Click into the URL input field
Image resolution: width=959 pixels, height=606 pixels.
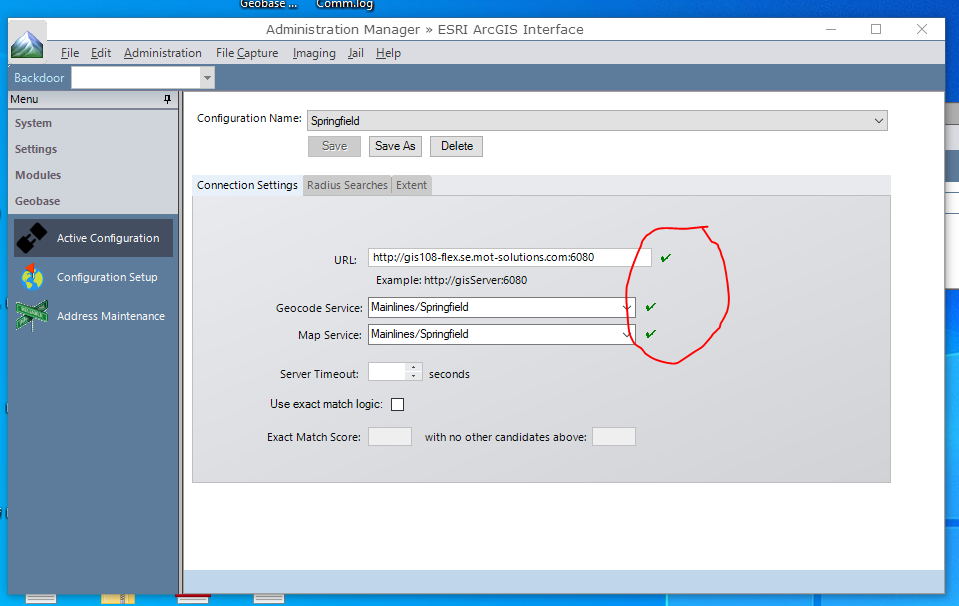(x=509, y=257)
